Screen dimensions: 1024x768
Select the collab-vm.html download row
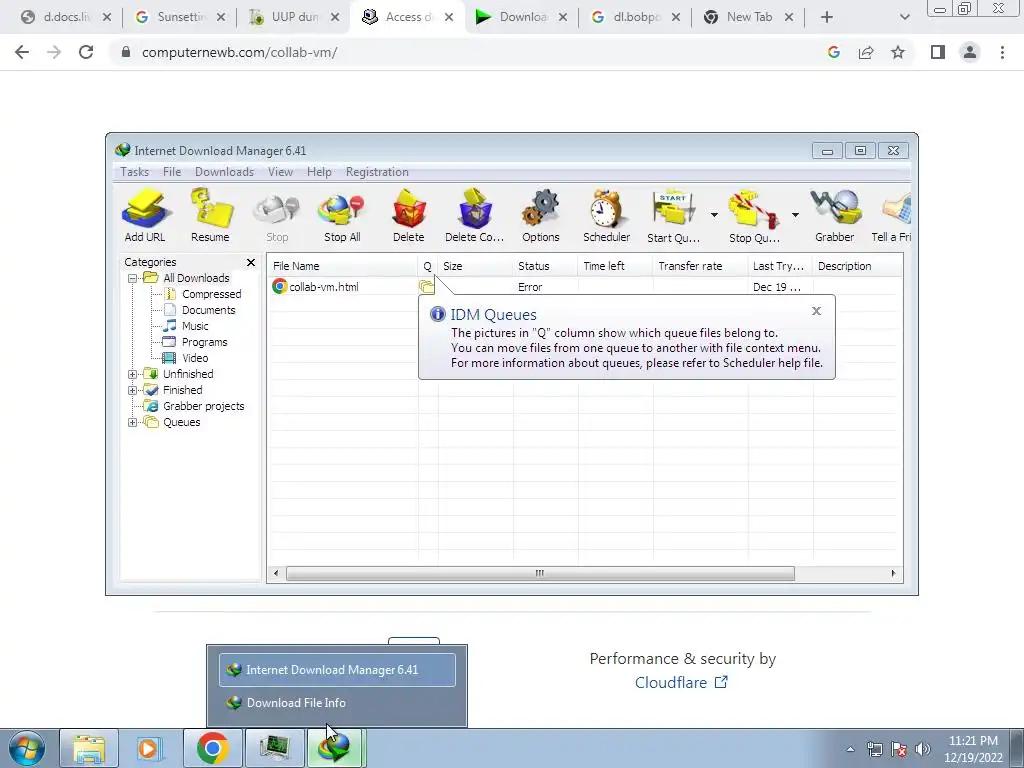[x=584, y=287]
